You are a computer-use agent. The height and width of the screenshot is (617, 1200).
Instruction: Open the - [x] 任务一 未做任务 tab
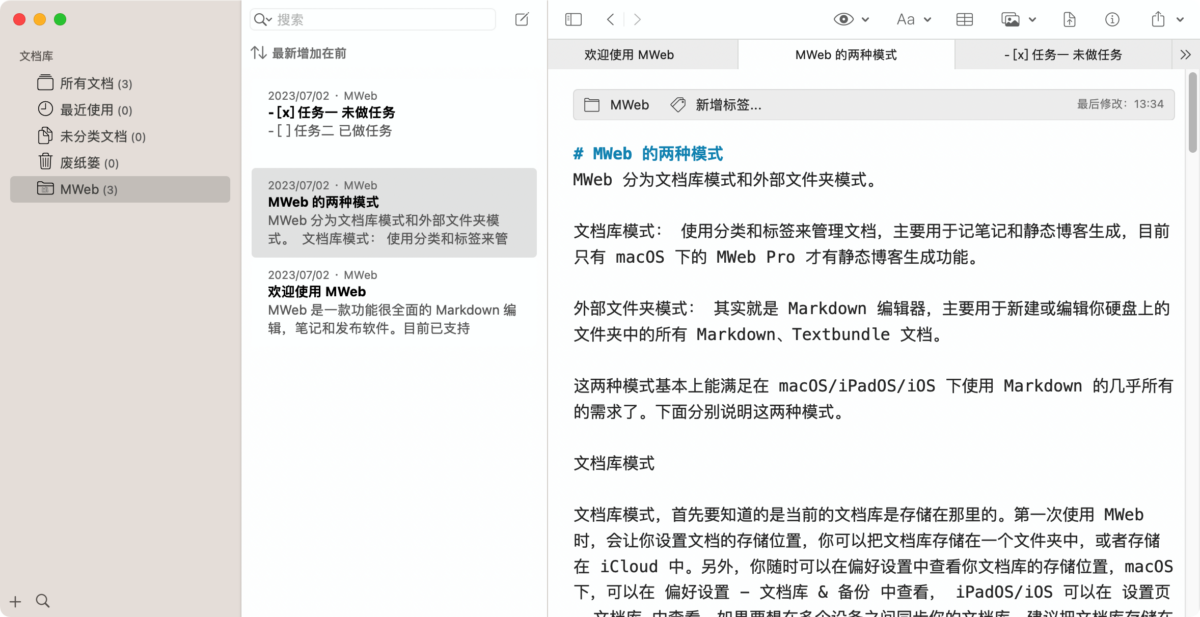pyautogui.click(x=1063, y=55)
